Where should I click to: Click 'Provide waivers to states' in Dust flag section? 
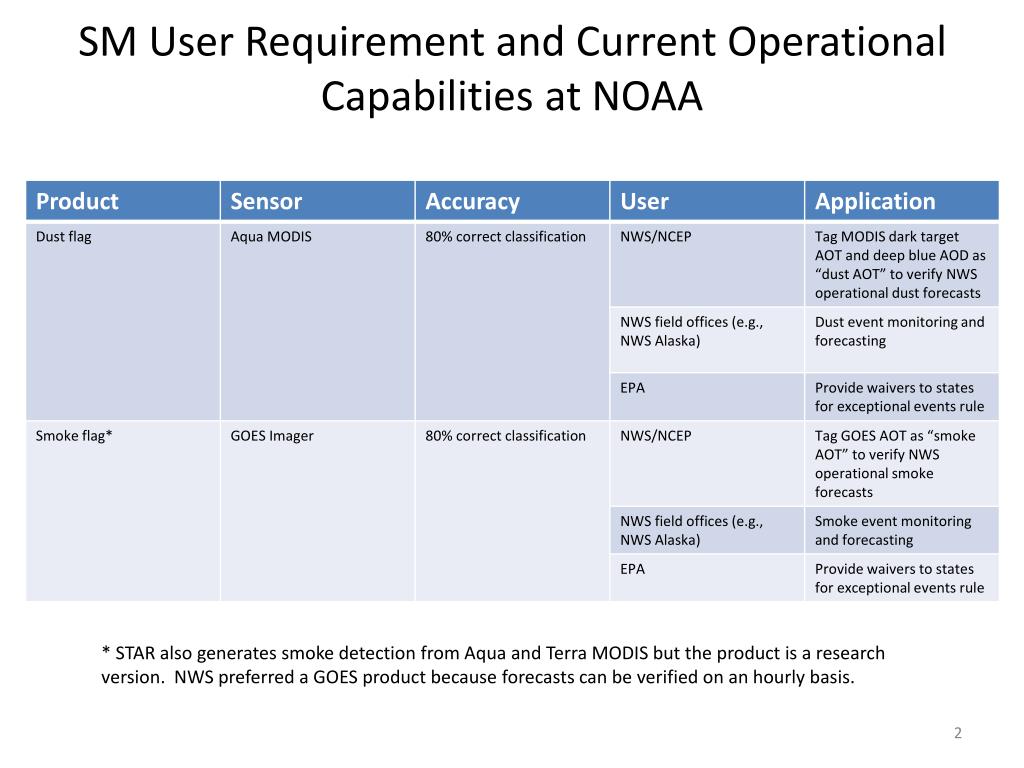902,396
